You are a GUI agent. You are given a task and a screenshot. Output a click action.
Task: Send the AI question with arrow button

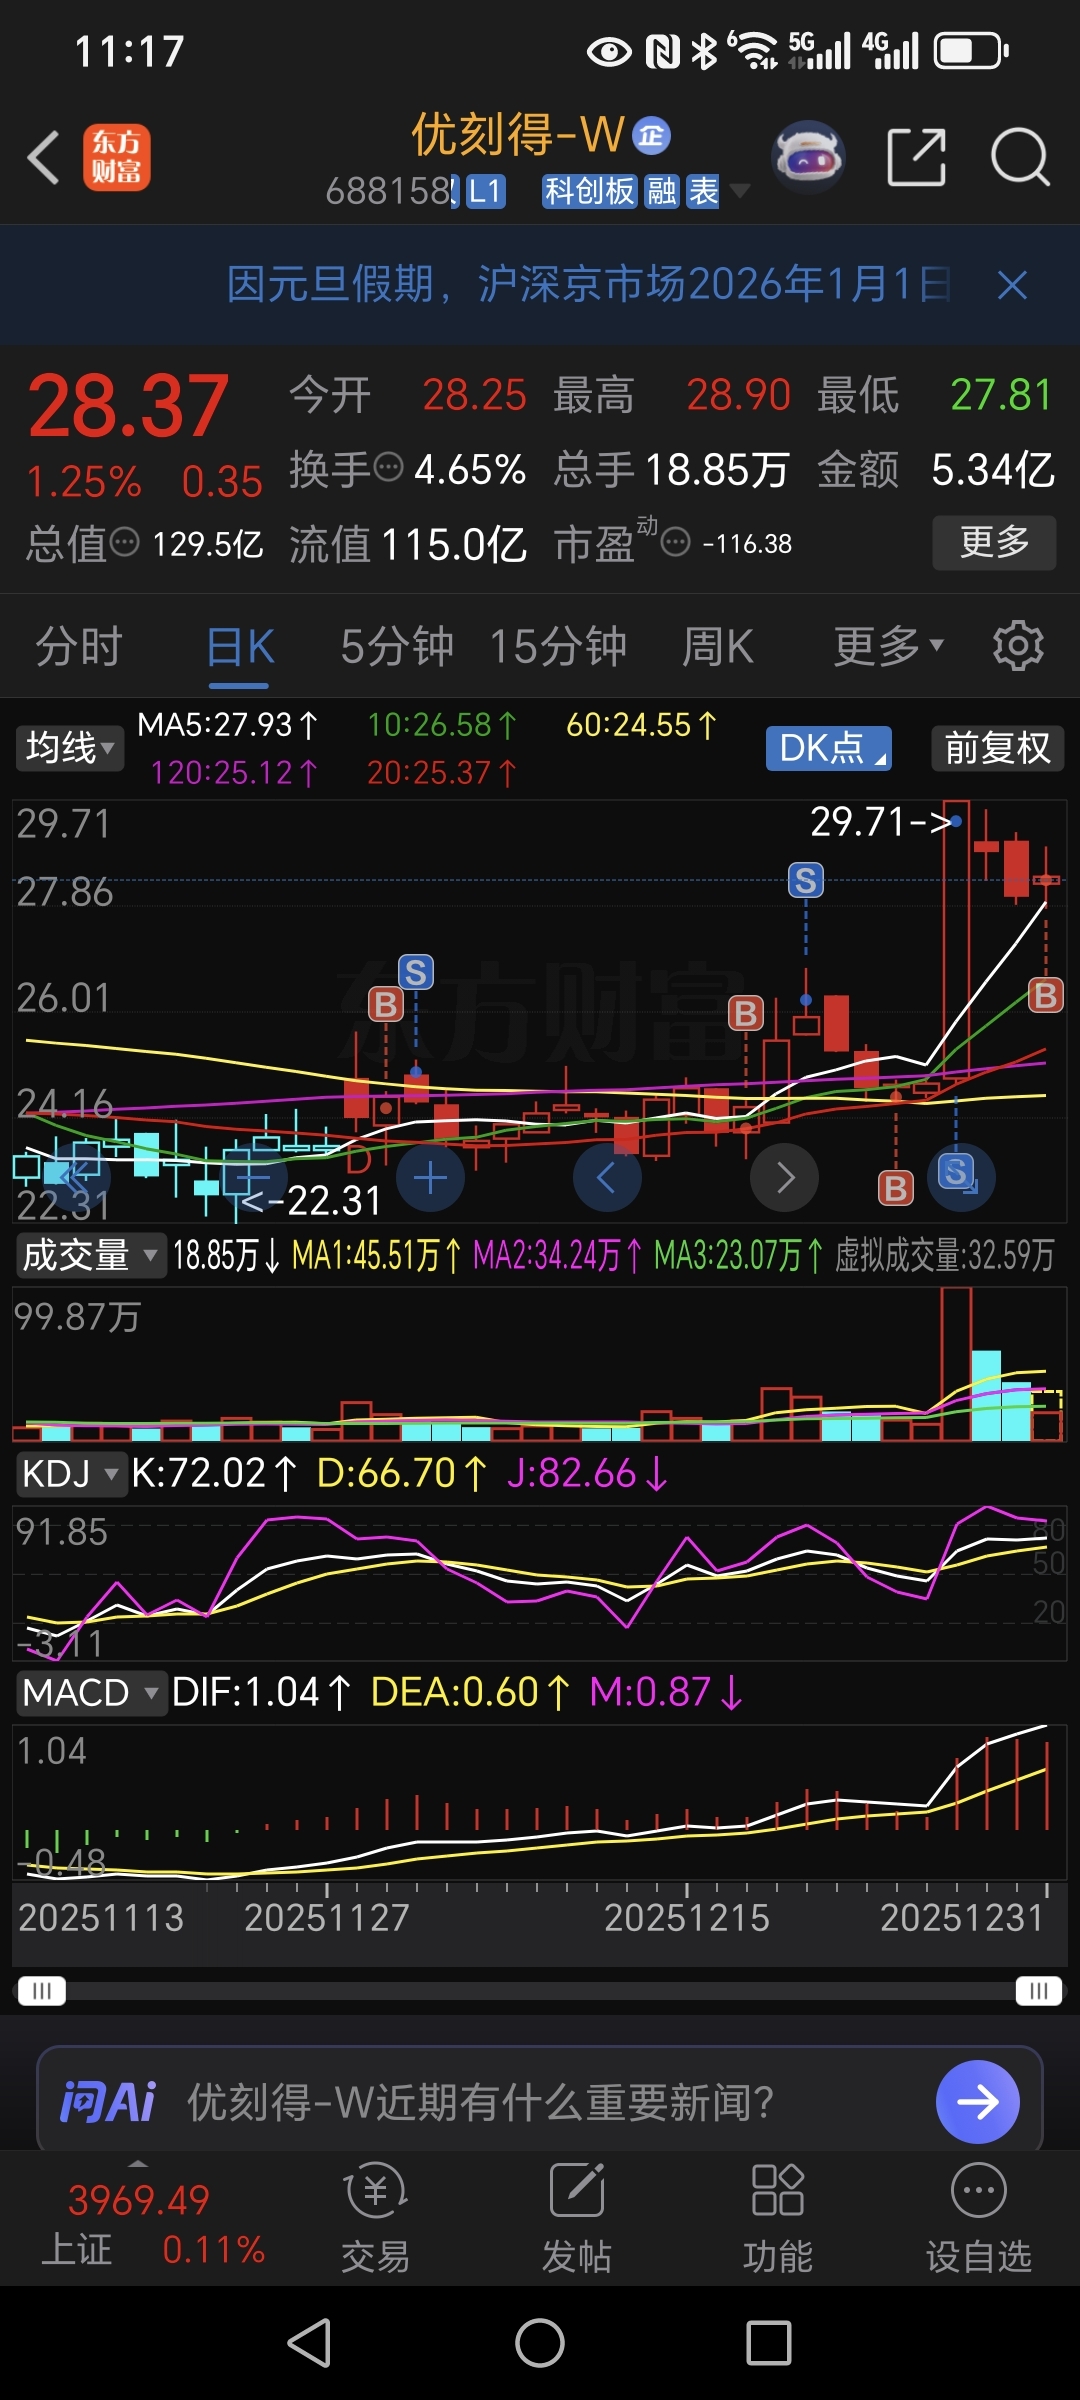click(x=977, y=2102)
